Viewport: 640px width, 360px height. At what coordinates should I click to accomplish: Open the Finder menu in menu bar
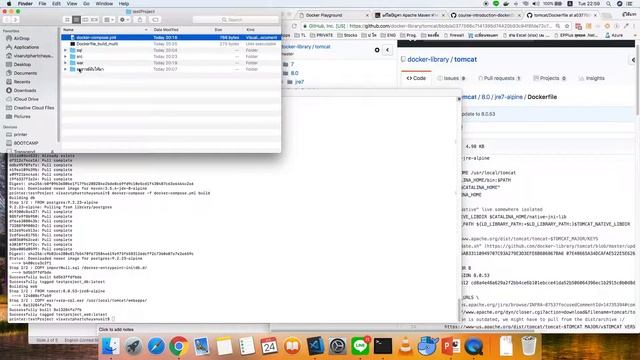25,4
